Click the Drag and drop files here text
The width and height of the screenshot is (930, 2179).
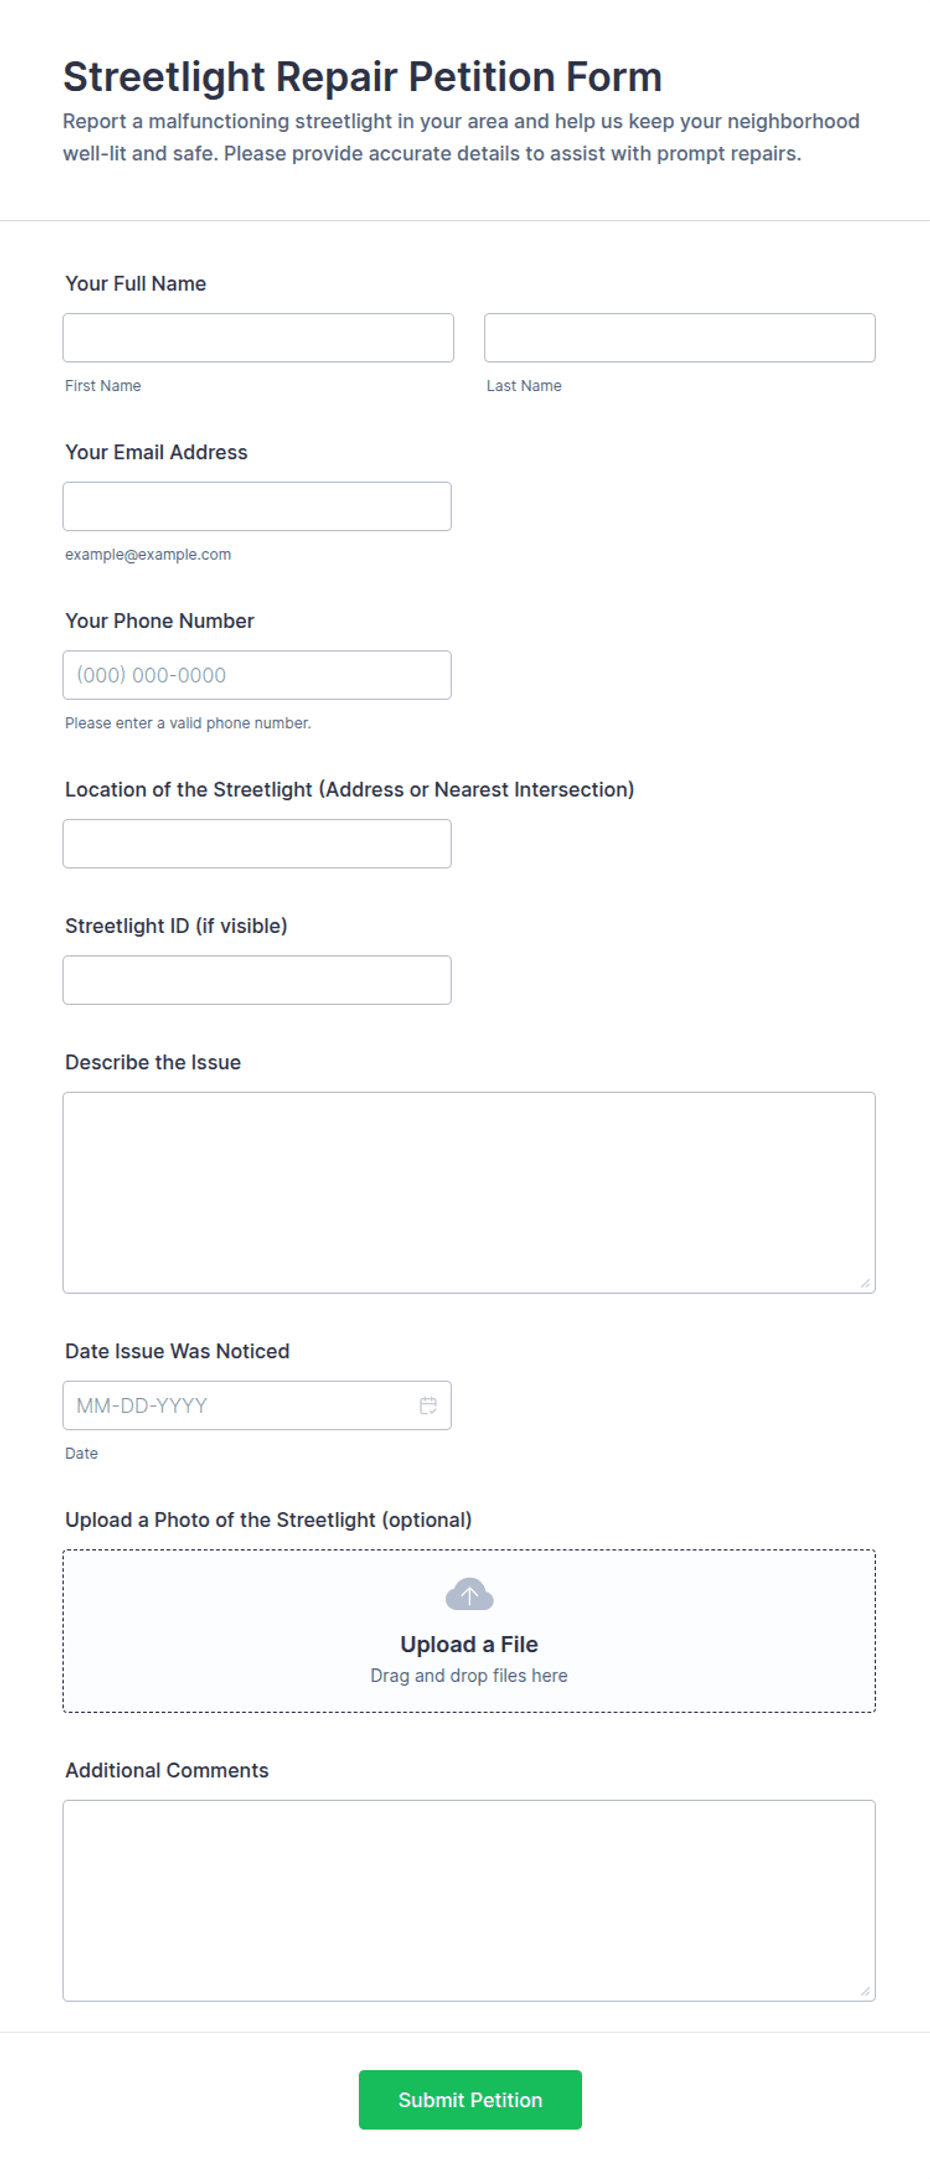point(469,1675)
